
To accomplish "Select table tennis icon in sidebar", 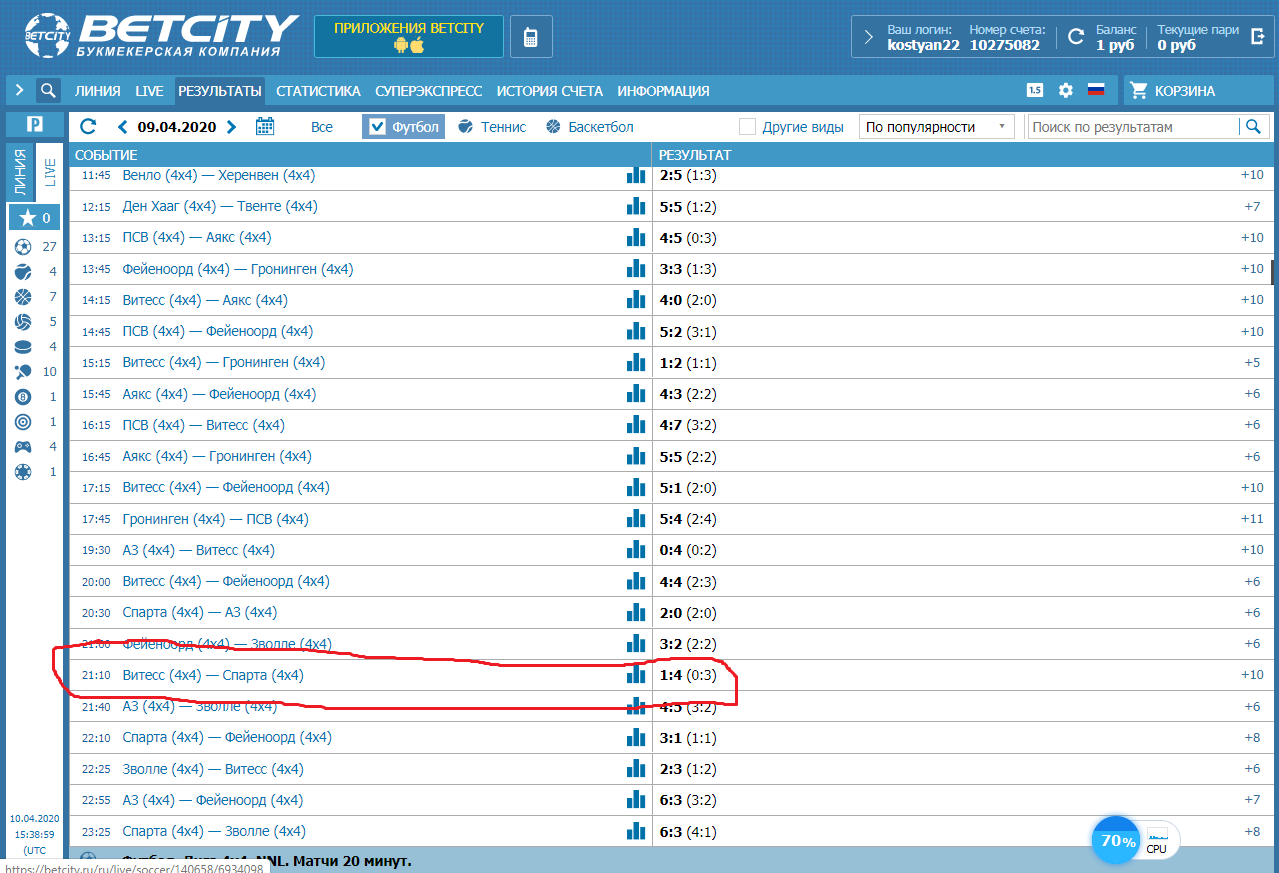I will [x=23, y=372].
